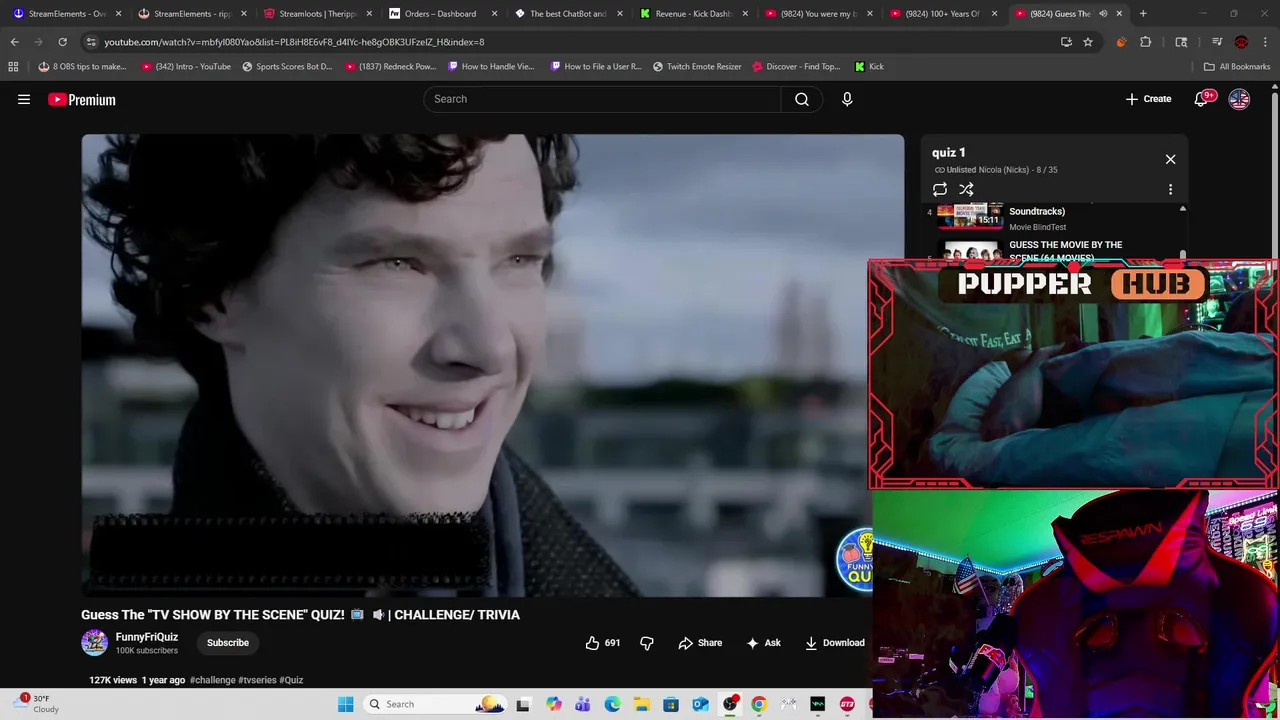Open the bookmarks apps grid icon
This screenshot has height=720, width=1280.
coord(13,66)
